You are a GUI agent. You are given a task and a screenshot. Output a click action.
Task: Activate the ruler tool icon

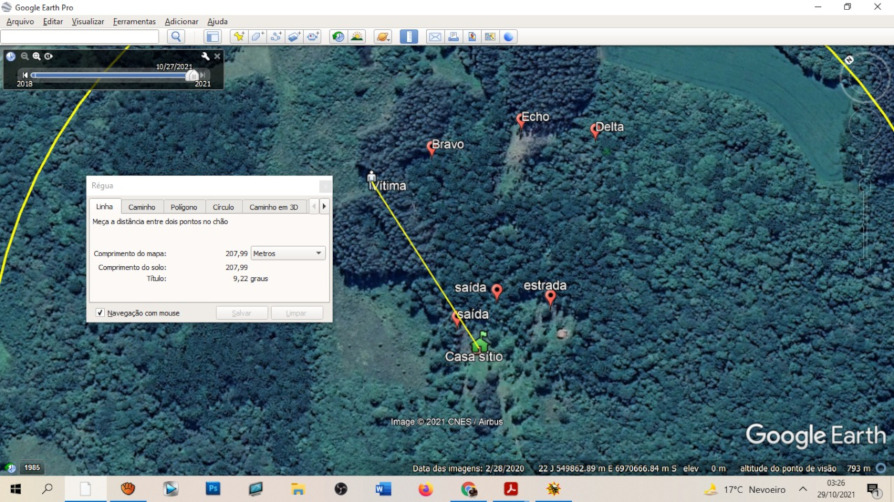[409, 37]
